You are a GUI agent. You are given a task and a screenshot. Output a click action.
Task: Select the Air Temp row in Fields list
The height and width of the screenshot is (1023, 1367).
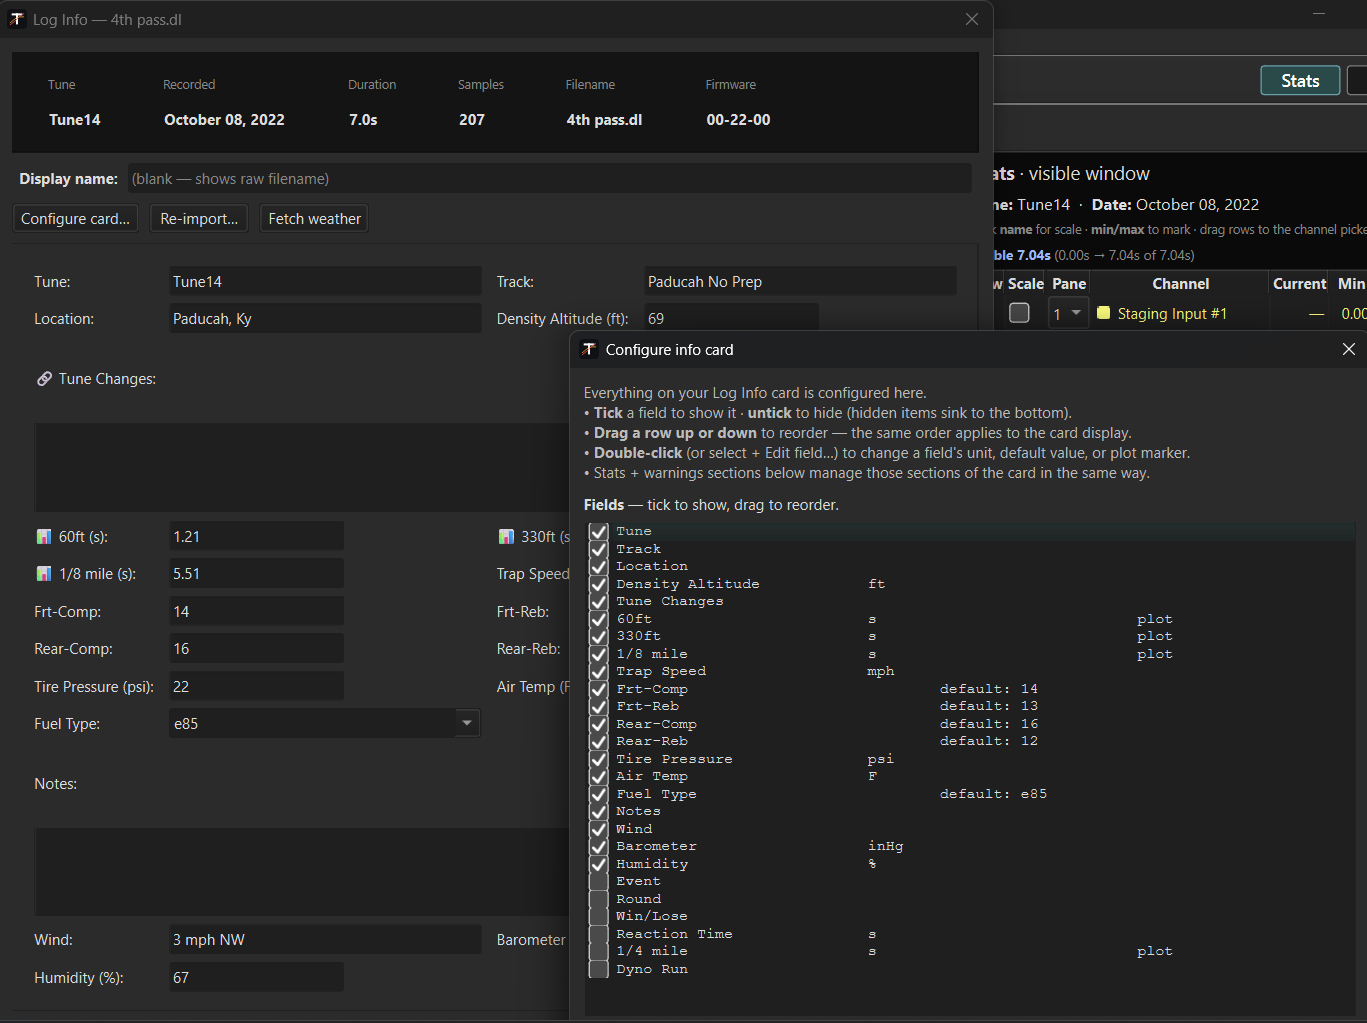tap(971, 777)
